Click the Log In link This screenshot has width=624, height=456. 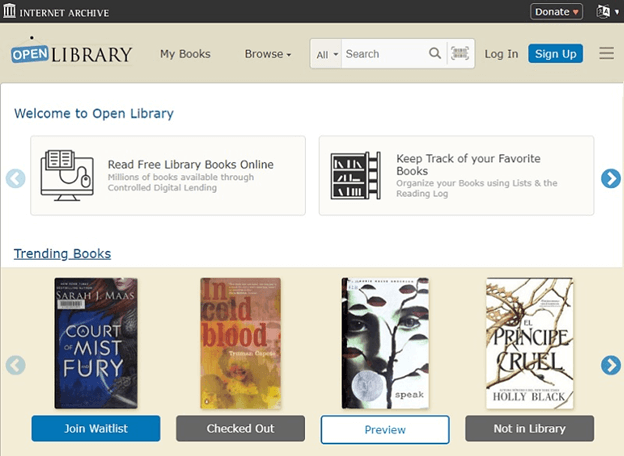click(501, 54)
